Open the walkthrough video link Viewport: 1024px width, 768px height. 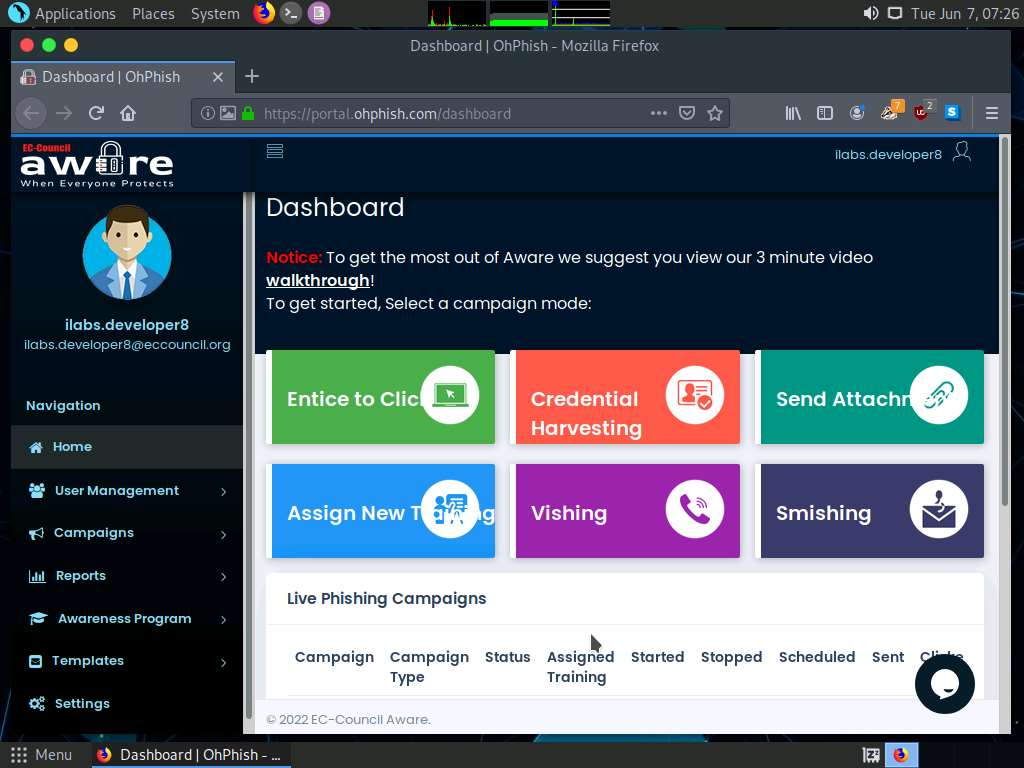click(x=317, y=280)
